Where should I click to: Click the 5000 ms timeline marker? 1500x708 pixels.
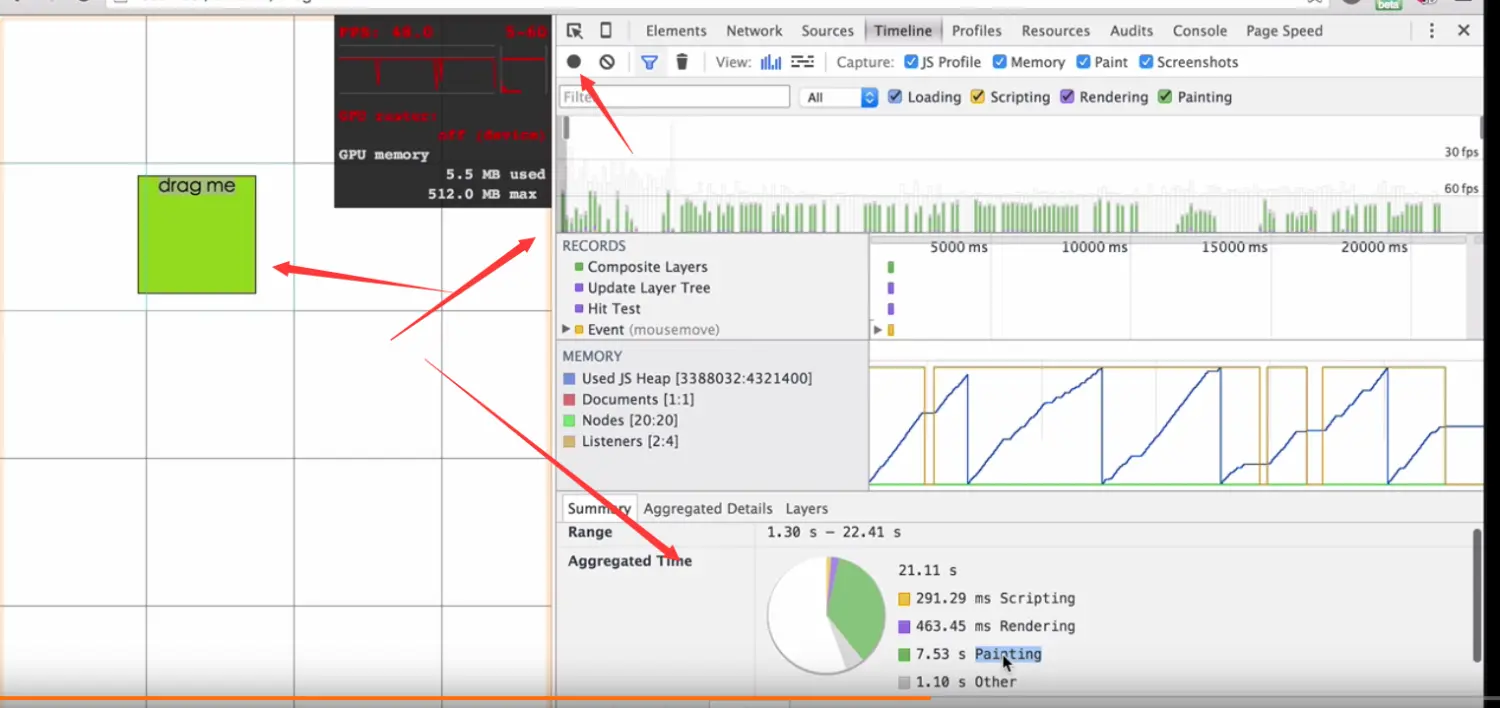click(958, 247)
